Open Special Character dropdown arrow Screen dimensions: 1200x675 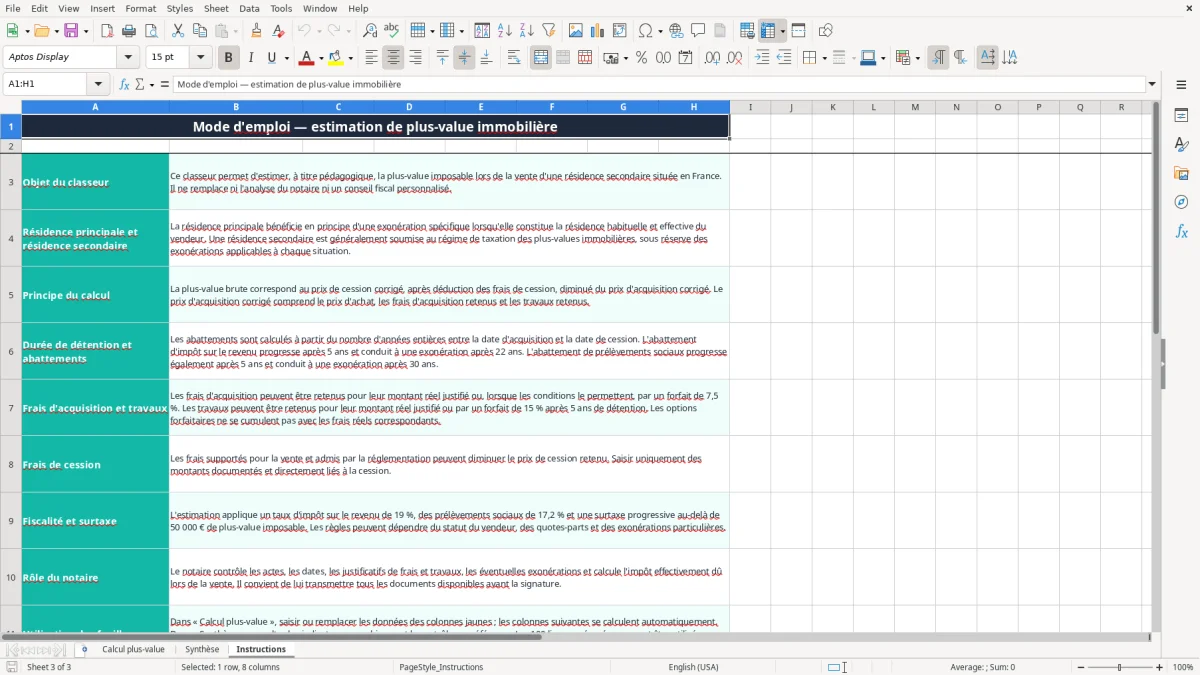tap(660, 31)
